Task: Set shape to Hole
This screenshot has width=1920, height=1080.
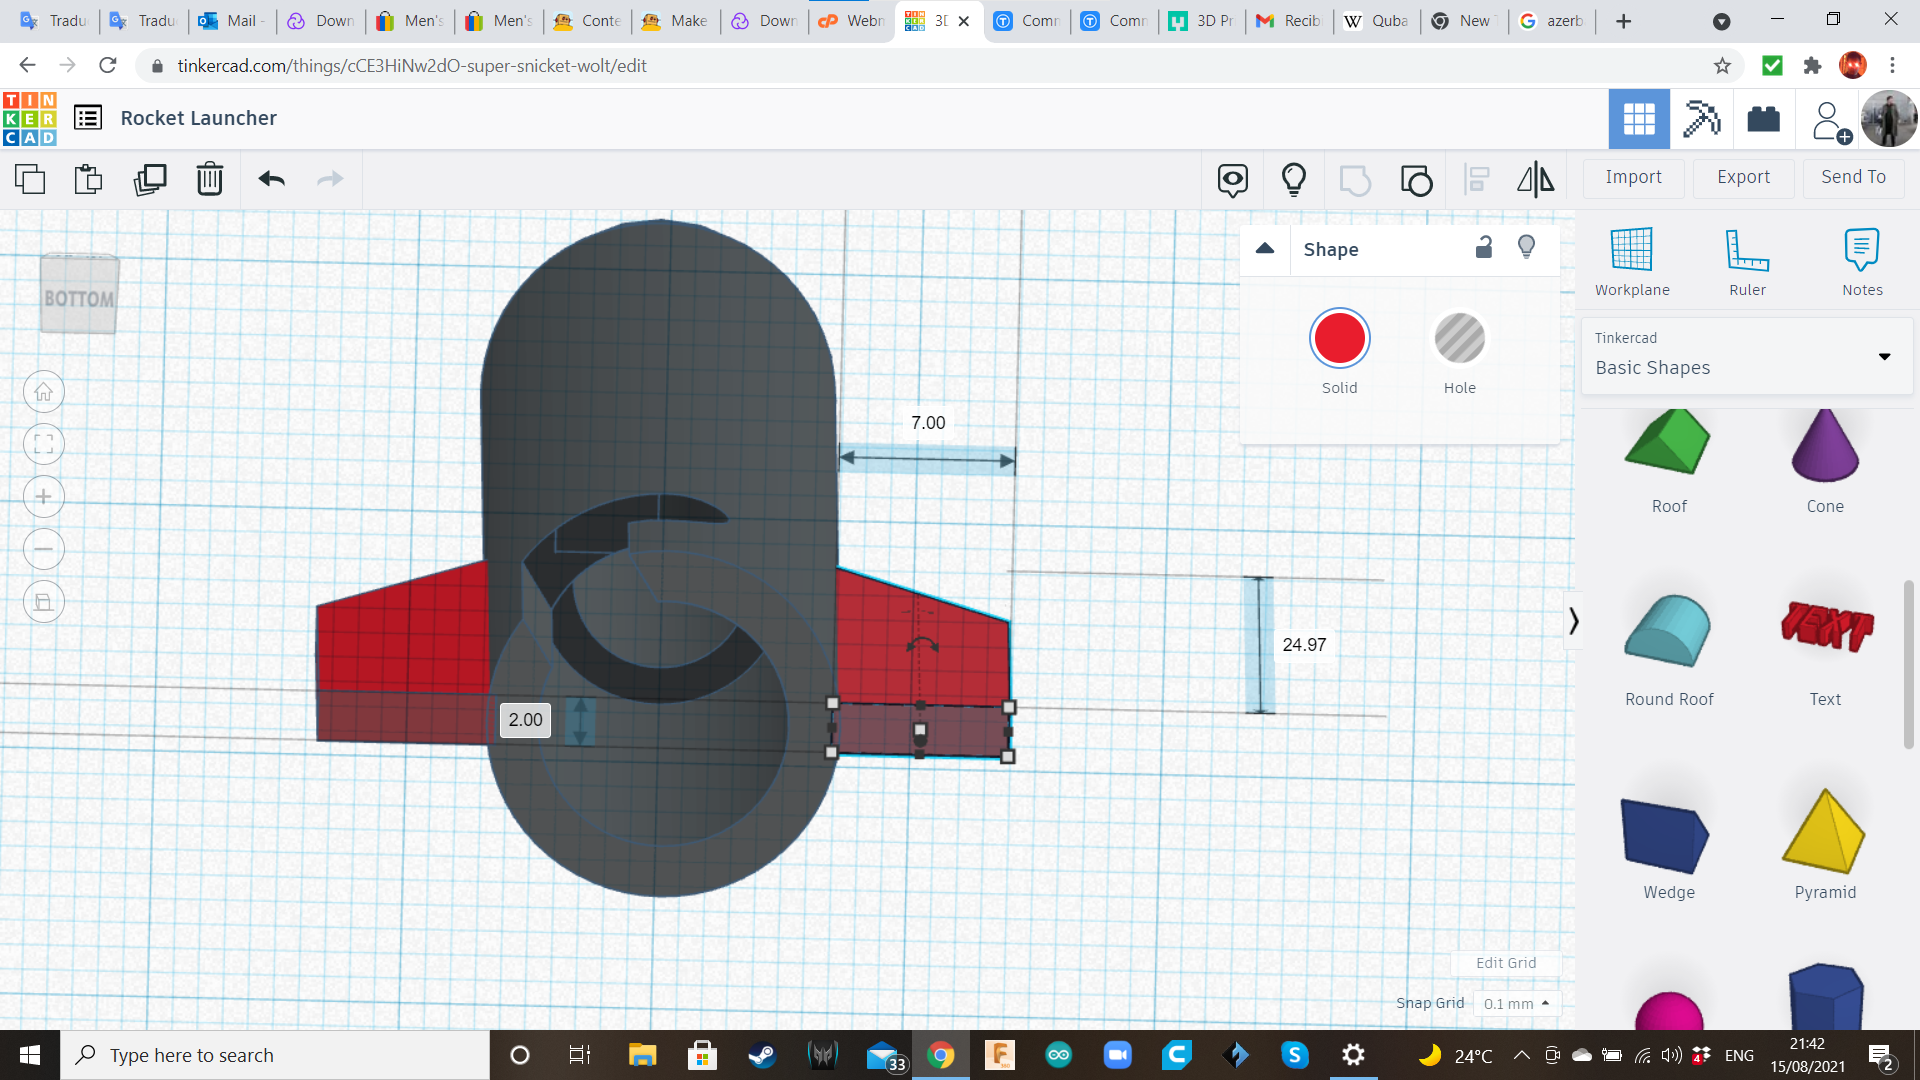Action: point(1459,339)
